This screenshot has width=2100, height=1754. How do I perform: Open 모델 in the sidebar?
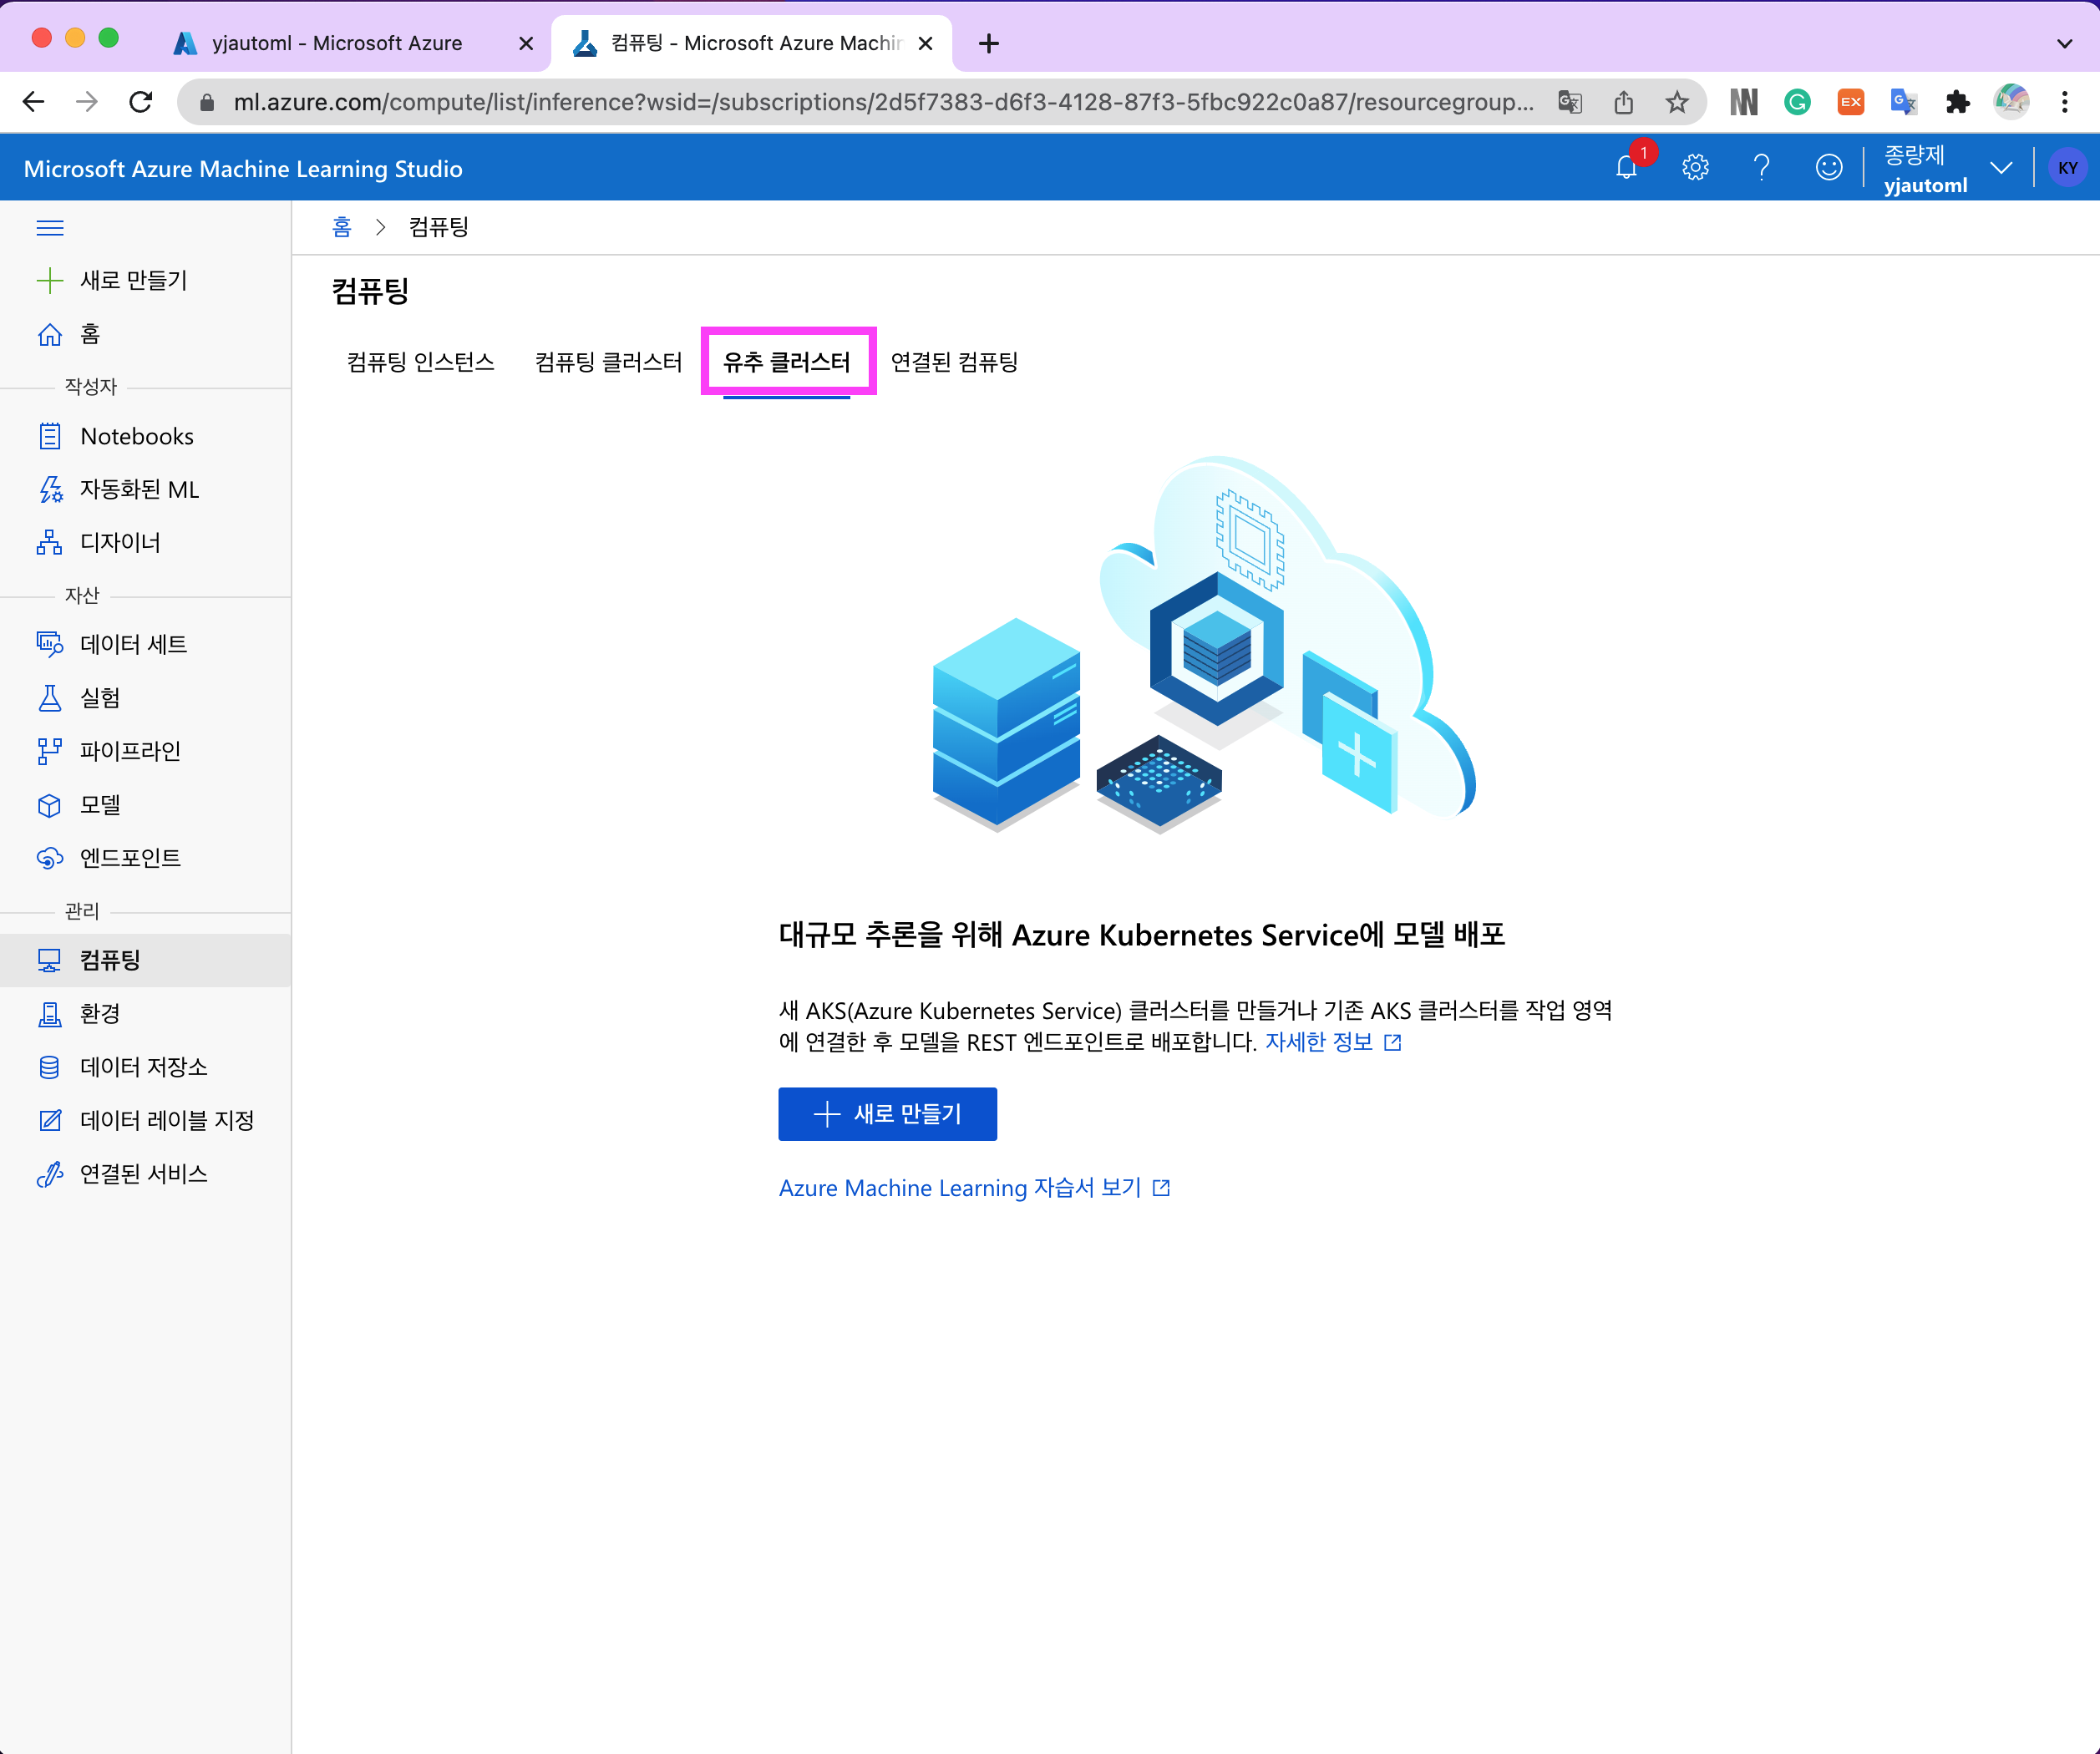click(145, 804)
